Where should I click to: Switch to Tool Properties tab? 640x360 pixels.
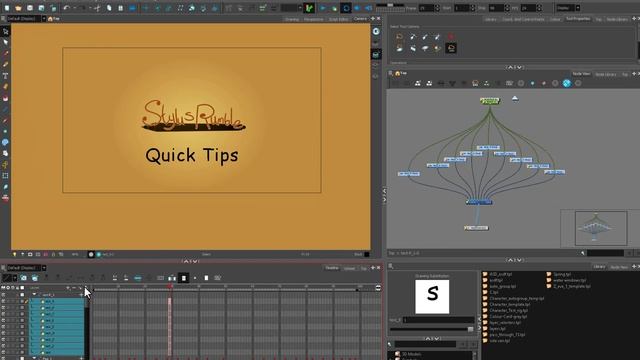[x=578, y=19]
